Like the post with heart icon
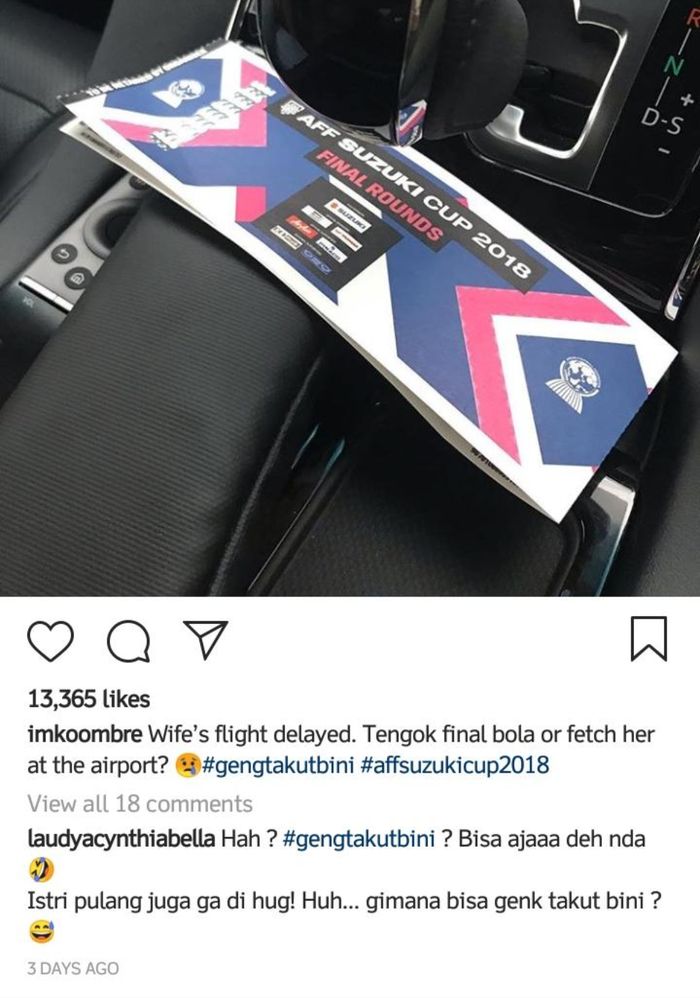The image size is (700, 998). click(x=51, y=641)
